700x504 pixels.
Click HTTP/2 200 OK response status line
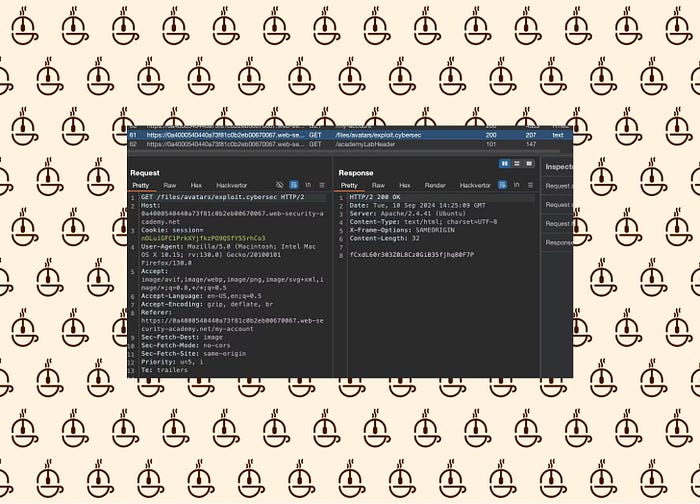(375, 197)
